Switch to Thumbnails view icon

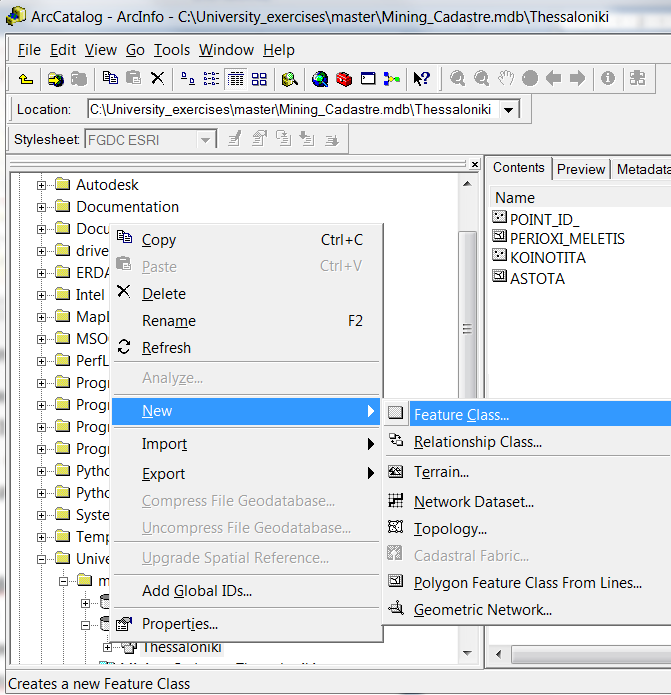[259, 79]
